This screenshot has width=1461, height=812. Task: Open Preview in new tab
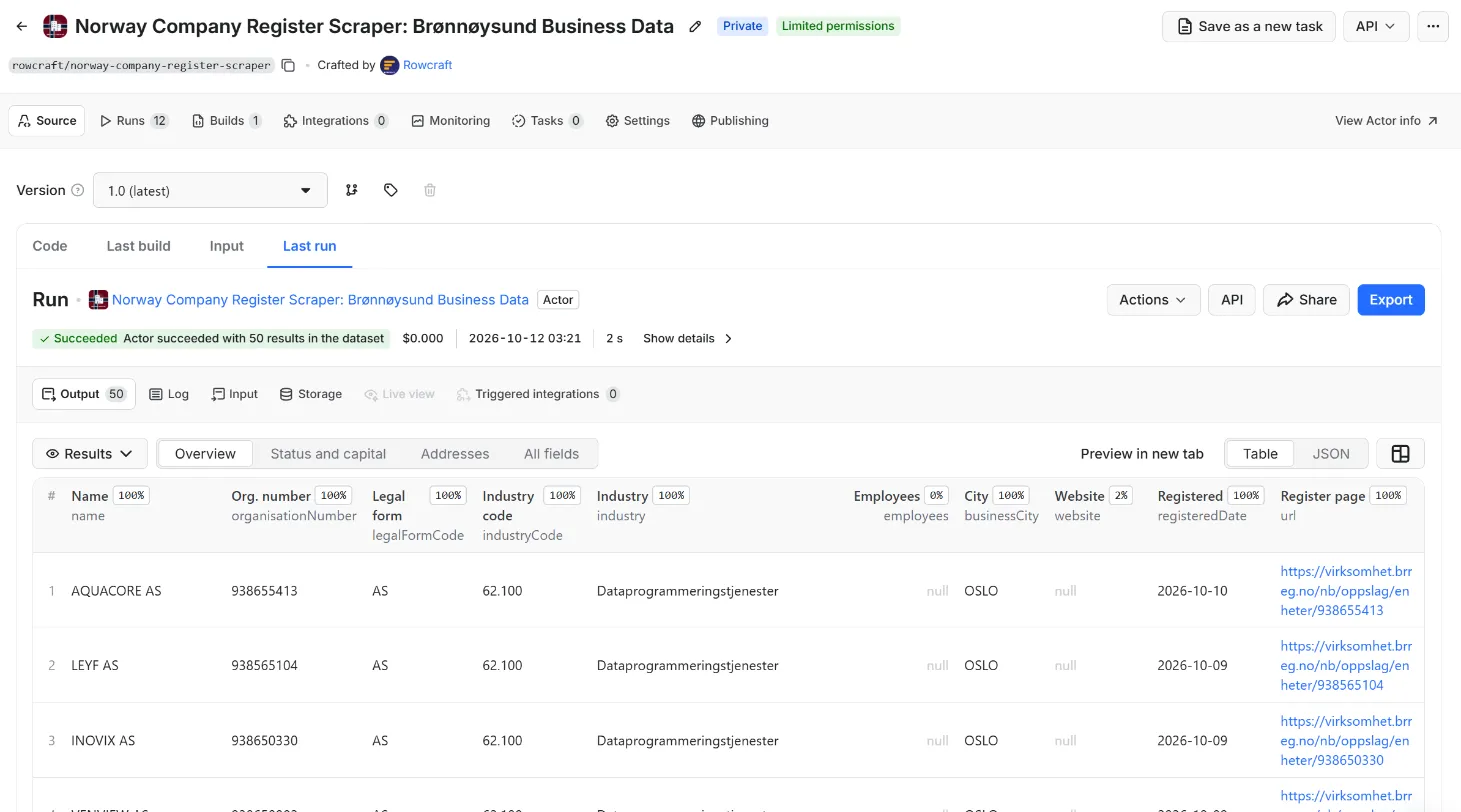(x=1142, y=454)
